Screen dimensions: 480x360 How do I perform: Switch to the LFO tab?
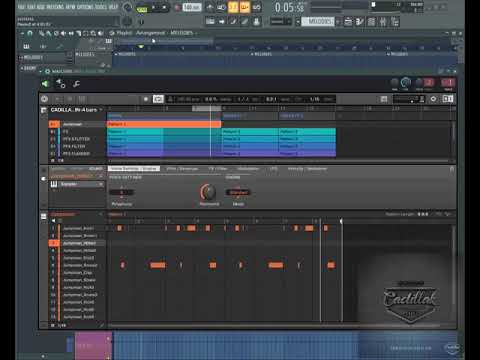click(x=274, y=169)
